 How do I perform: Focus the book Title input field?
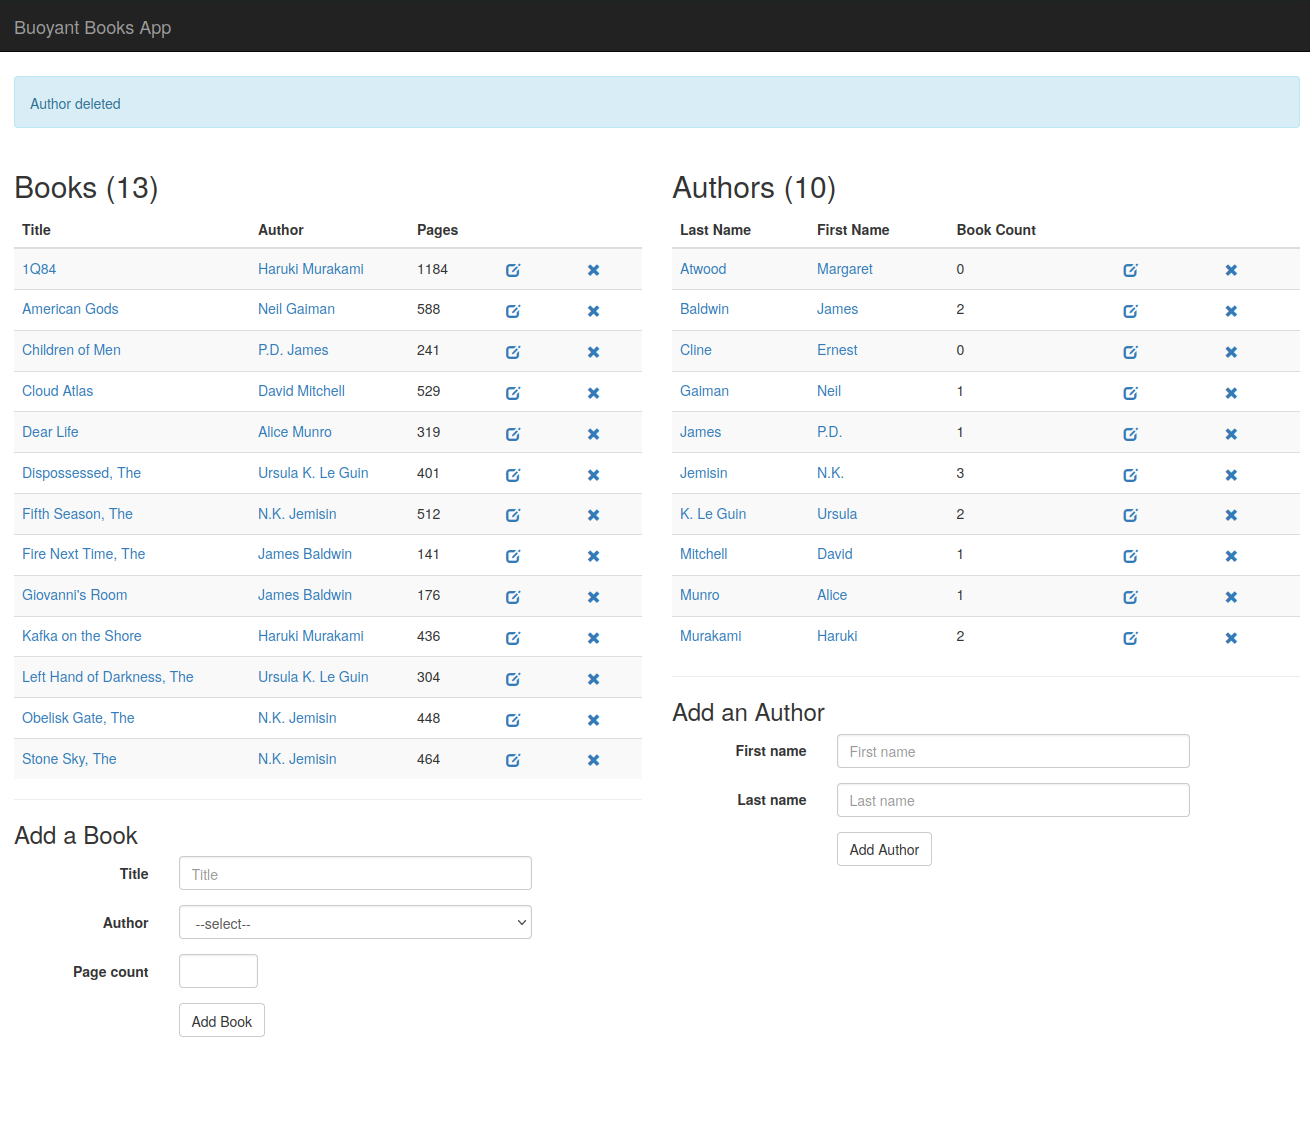[x=355, y=873]
